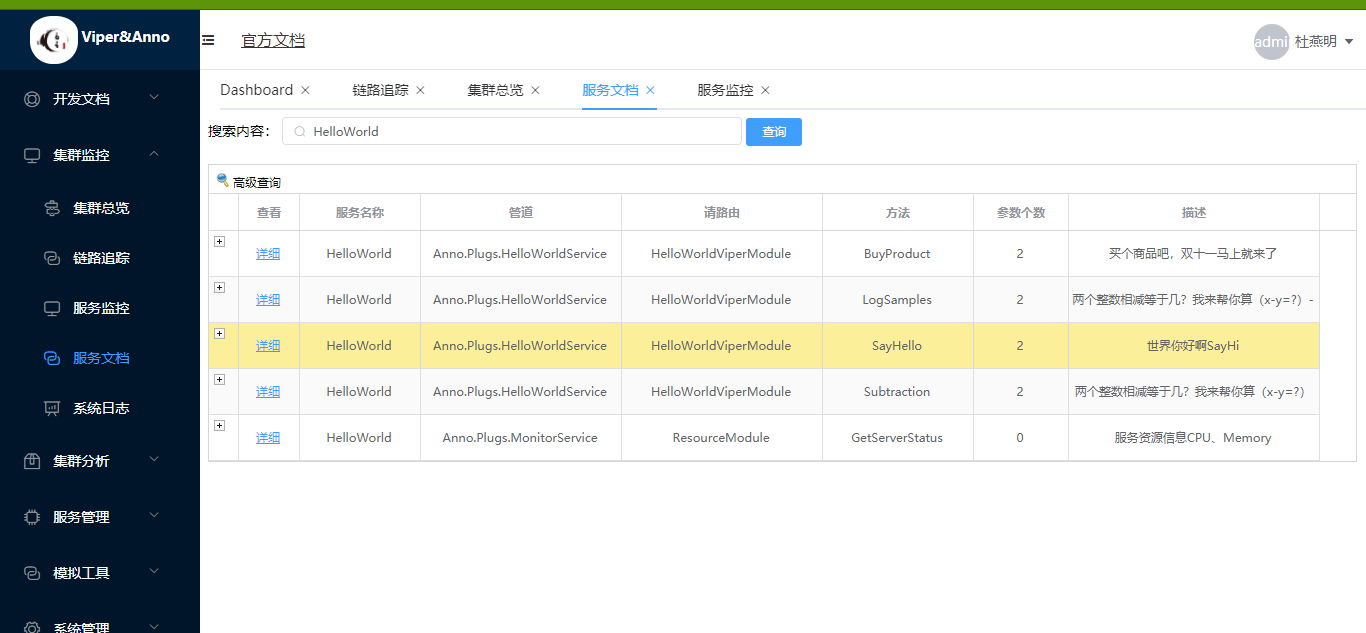
Task: Click the HelloWorld search input field
Action: pyautogui.click(x=512, y=131)
